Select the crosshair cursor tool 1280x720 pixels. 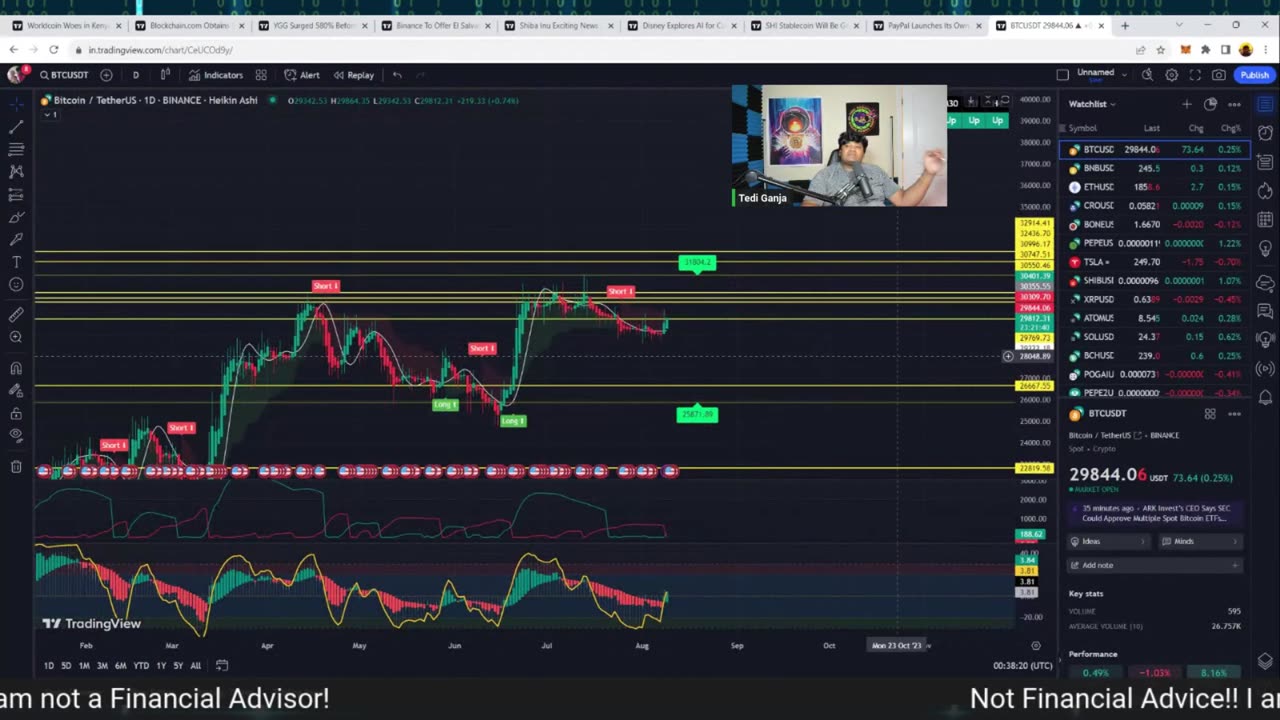[x=16, y=104]
